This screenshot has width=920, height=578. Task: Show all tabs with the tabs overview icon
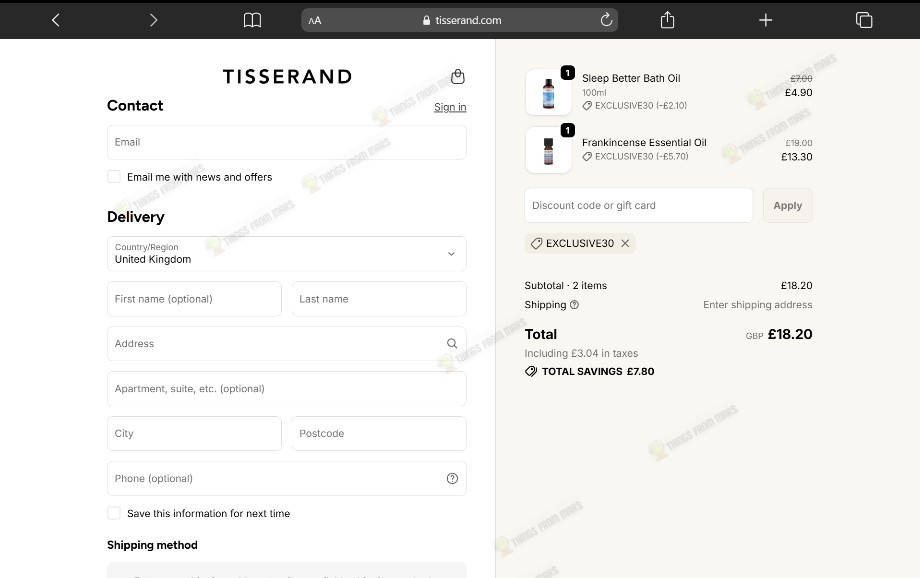point(864,20)
